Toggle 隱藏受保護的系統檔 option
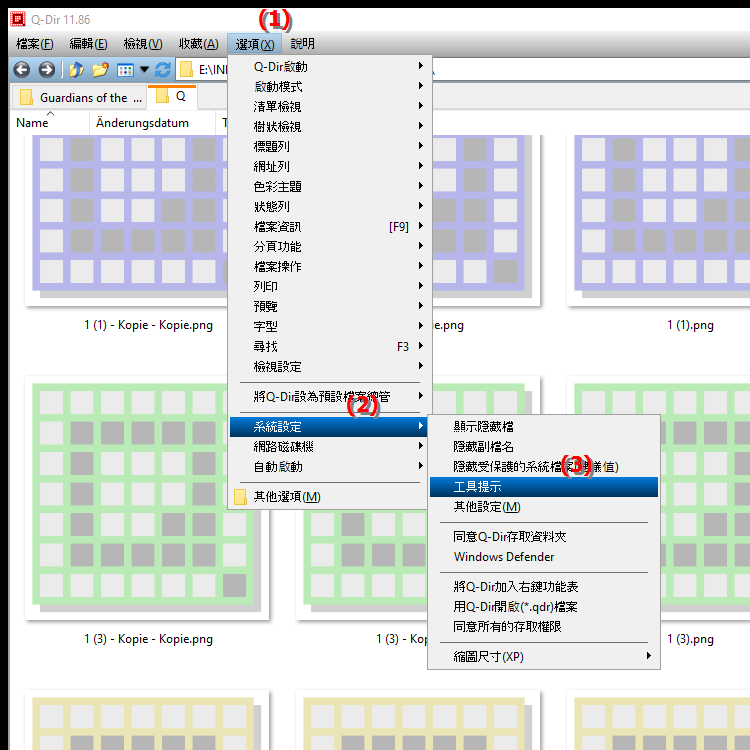Image resolution: width=750 pixels, height=750 pixels. [x=544, y=467]
